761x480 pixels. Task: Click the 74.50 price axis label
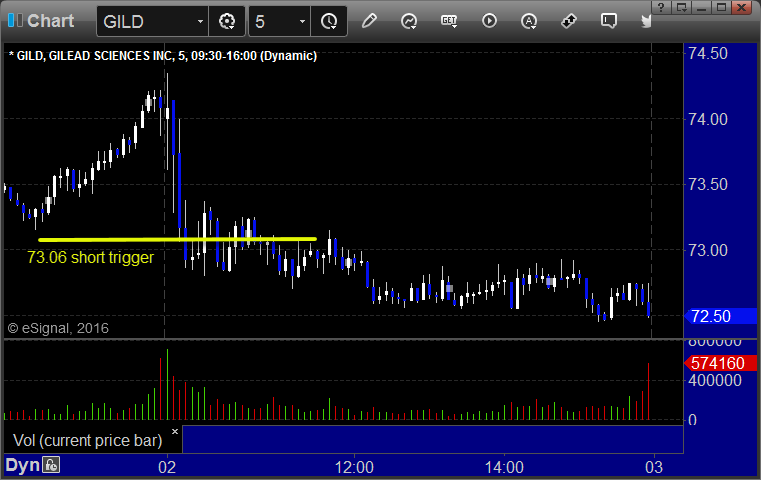(x=708, y=53)
